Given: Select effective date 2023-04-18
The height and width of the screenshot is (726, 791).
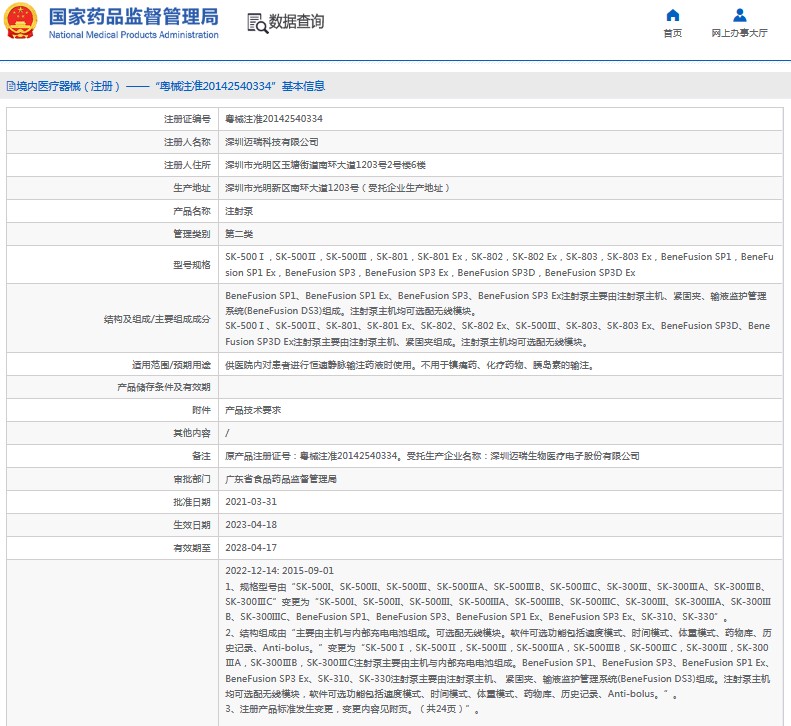Looking at the screenshot, I should pos(251,525).
